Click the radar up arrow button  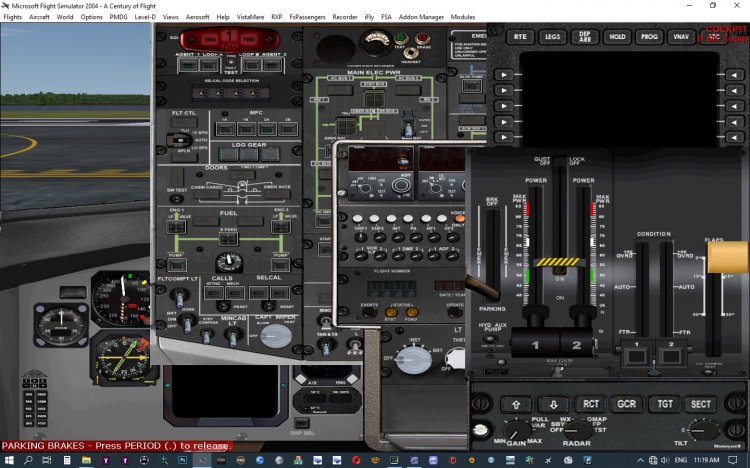[x=516, y=405]
